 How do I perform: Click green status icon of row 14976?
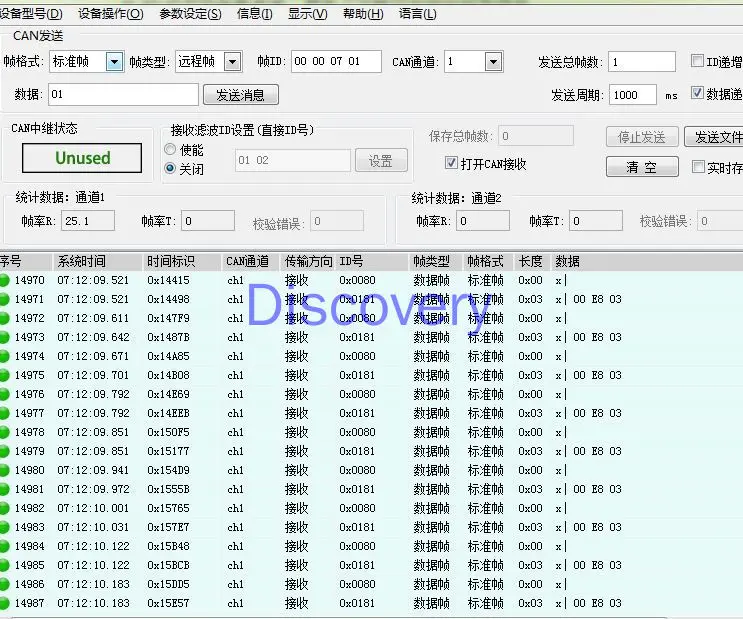click(x=4, y=394)
